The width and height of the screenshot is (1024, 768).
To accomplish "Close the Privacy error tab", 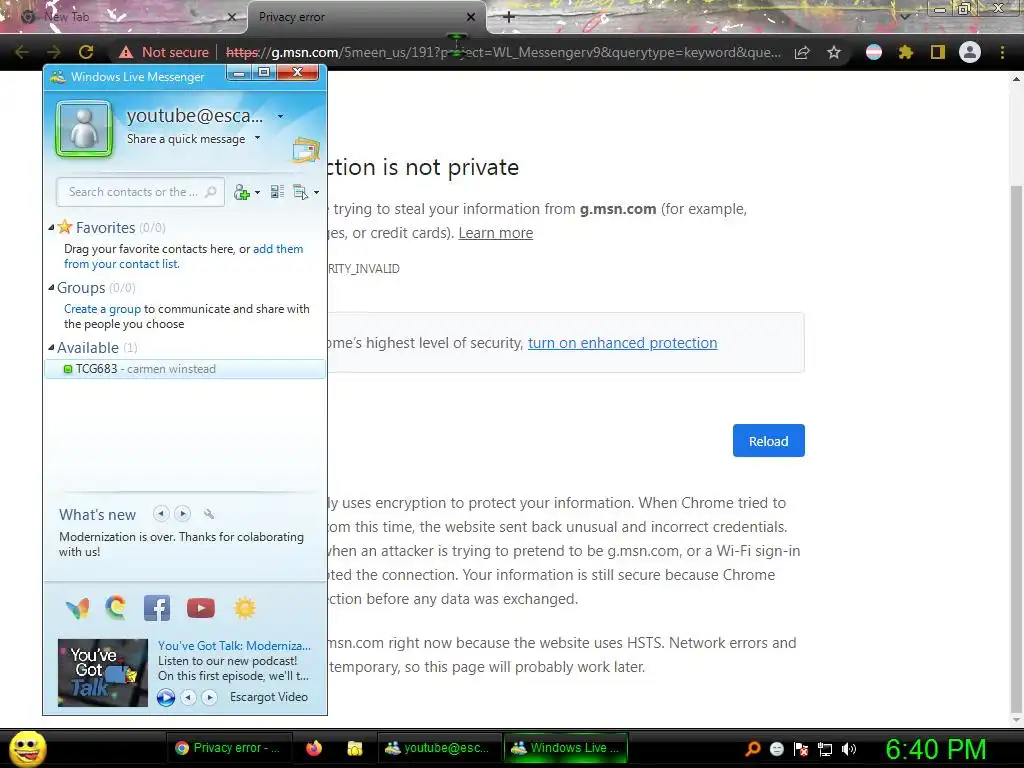I will pos(471,17).
